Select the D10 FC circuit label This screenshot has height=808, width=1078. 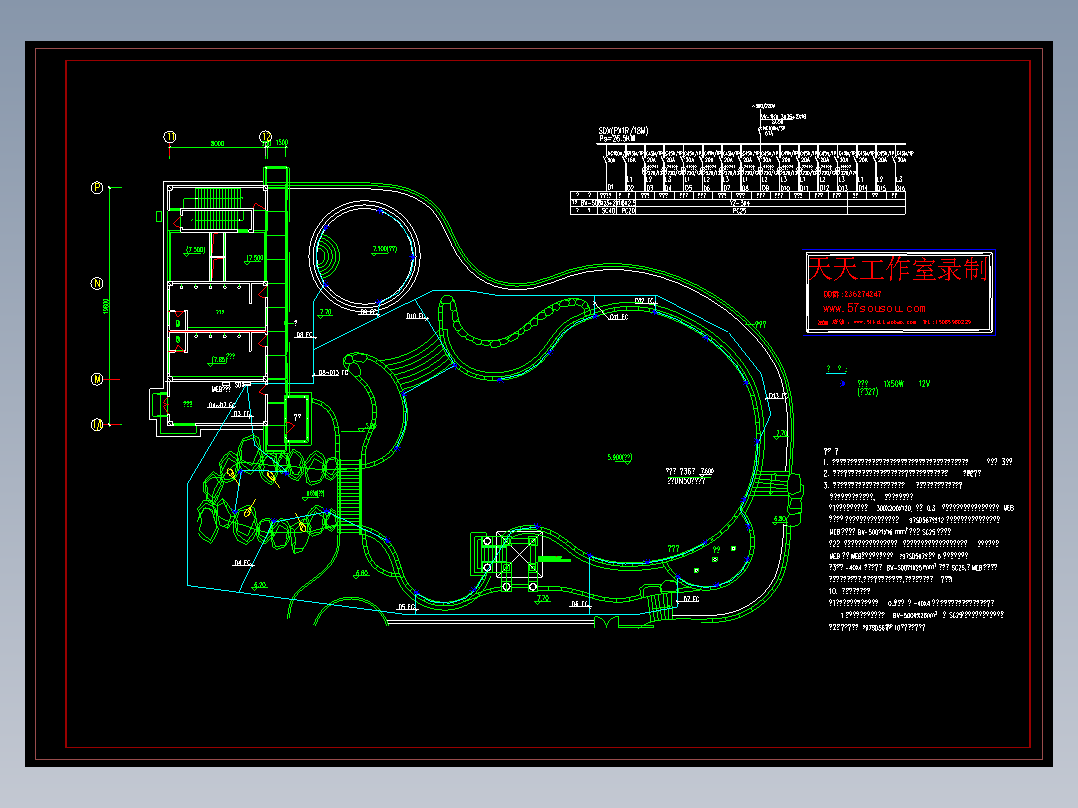point(416,316)
